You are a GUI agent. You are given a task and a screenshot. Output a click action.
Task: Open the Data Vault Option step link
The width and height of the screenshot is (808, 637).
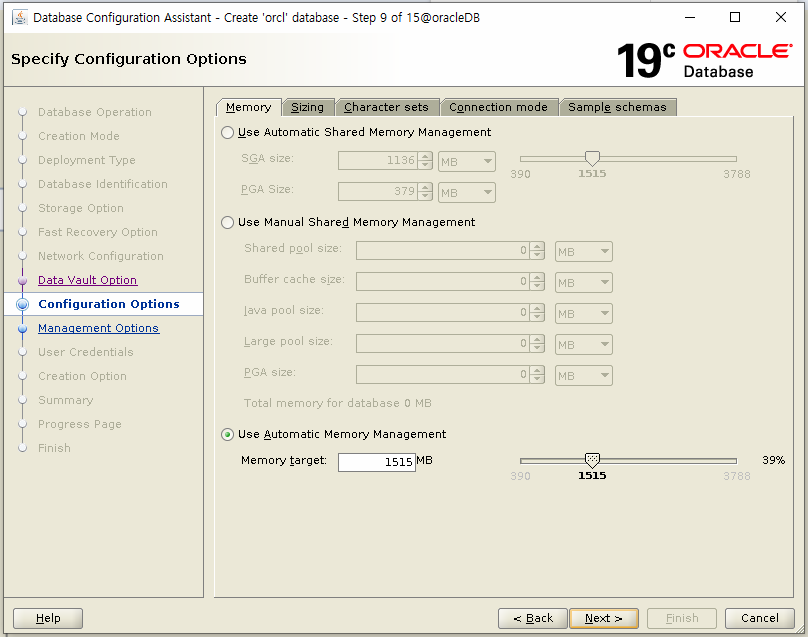click(88, 280)
